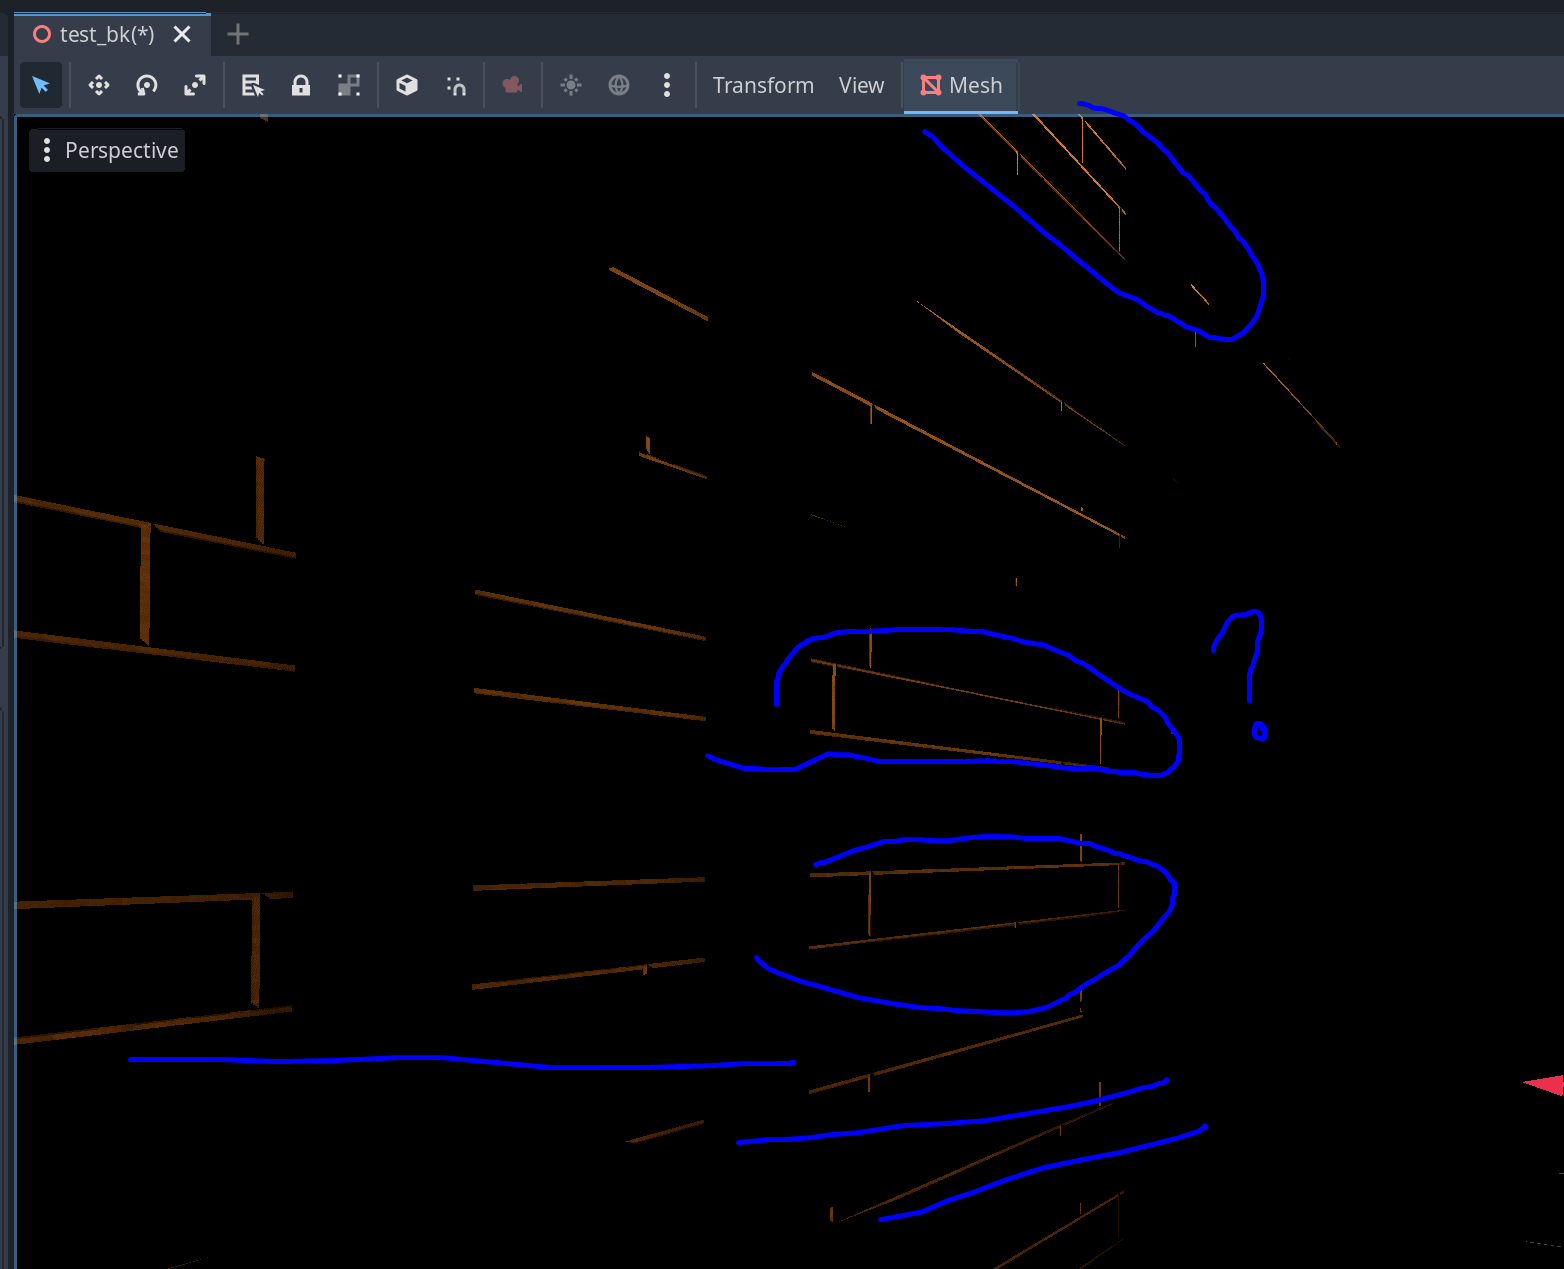This screenshot has height=1269, width=1564.
Task: Toggle Use Local Space cube icon
Action: tap(407, 85)
